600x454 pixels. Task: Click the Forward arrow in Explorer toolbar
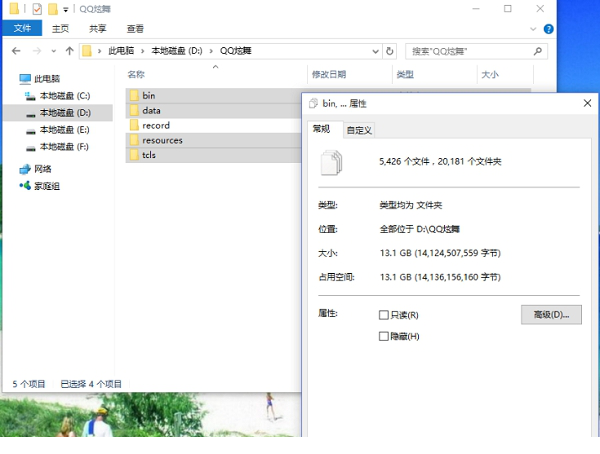pos(37,51)
